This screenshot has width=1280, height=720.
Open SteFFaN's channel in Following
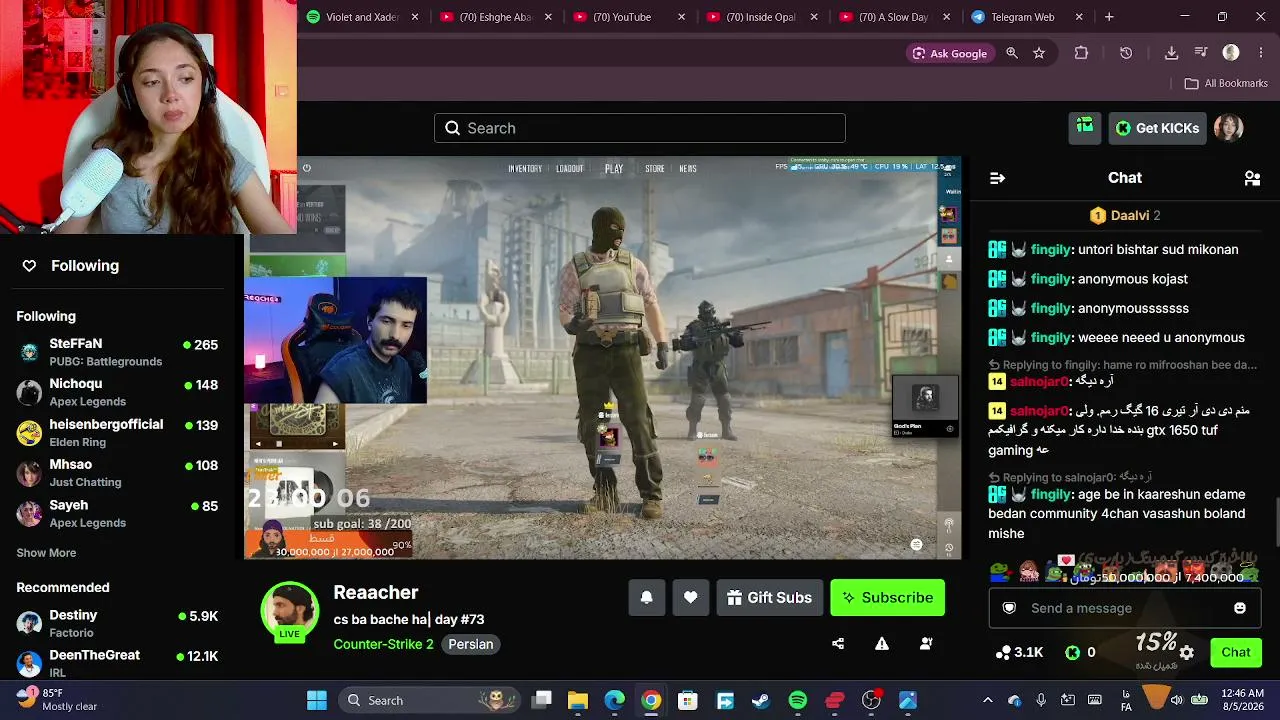coord(118,352)
